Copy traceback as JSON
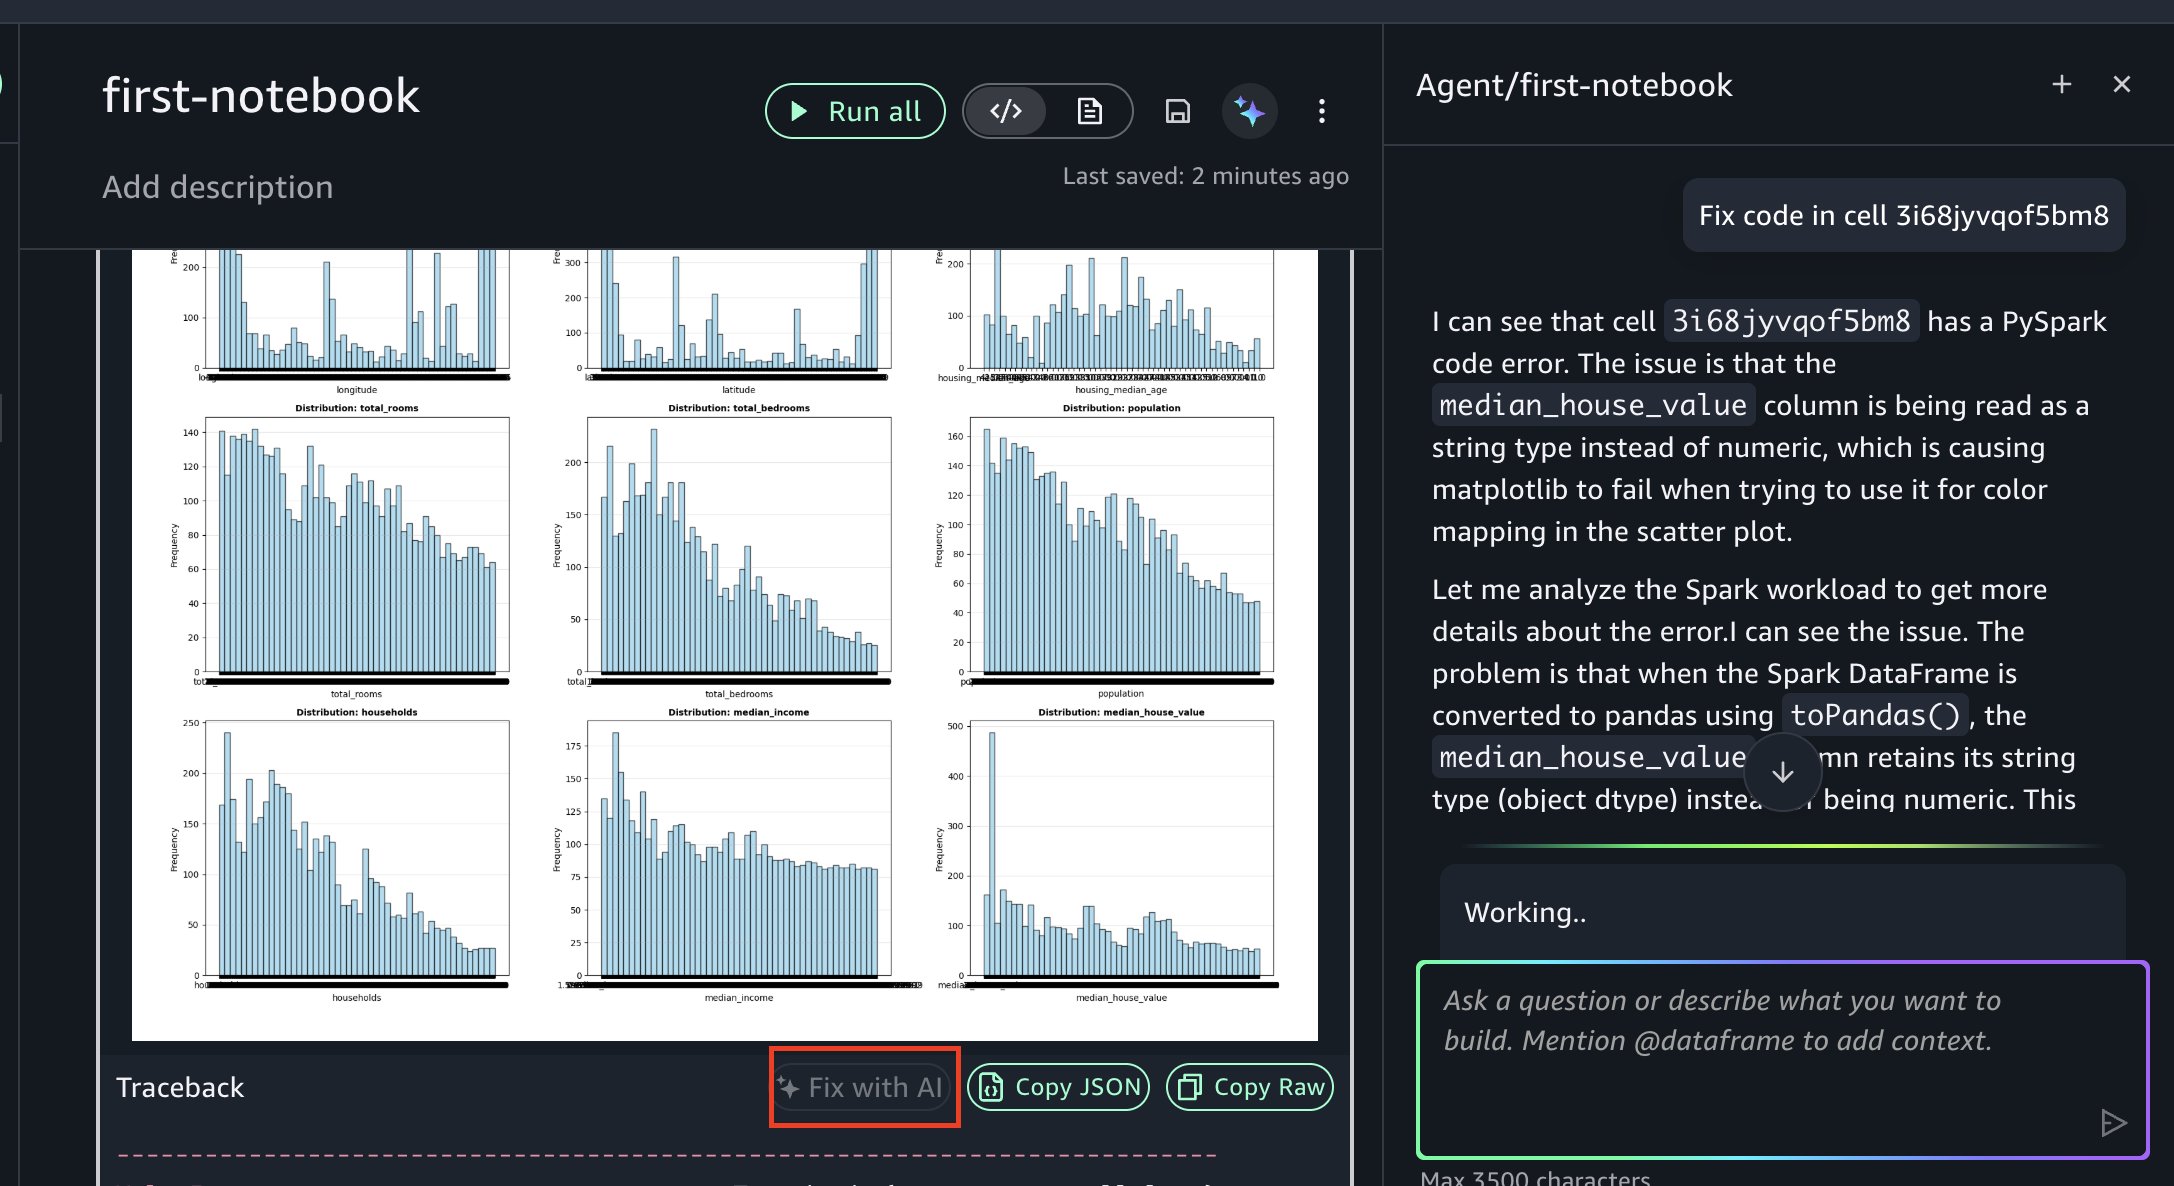Image resolution: width=2174 pixels, height=1186 pixels. point(1059,1087)
